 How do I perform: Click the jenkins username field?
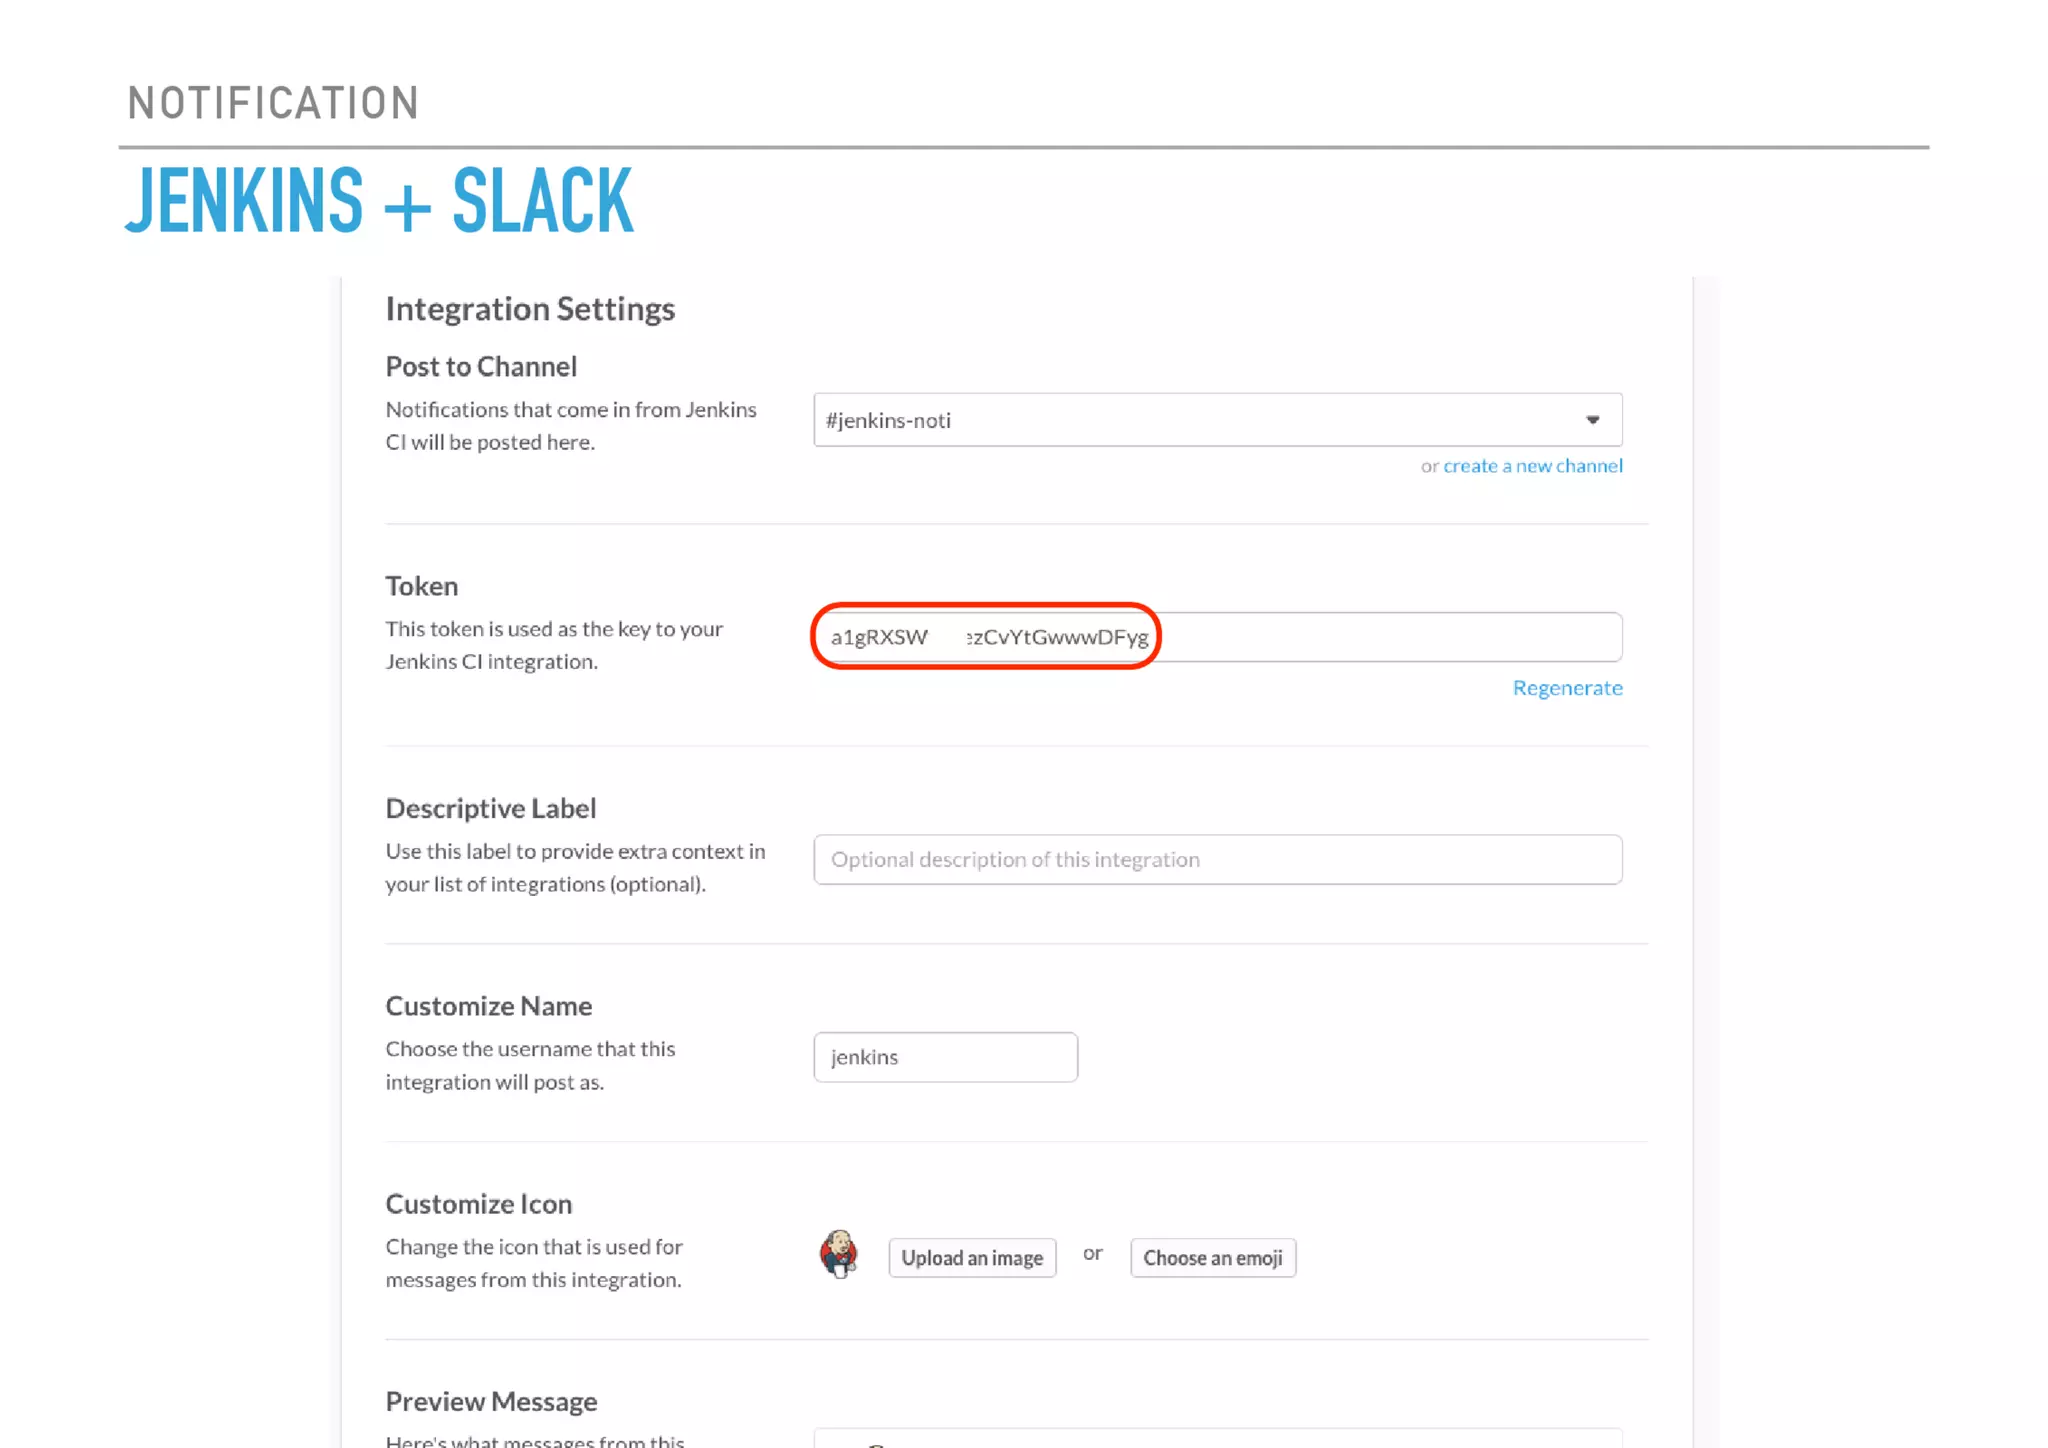click(944, 1057)
